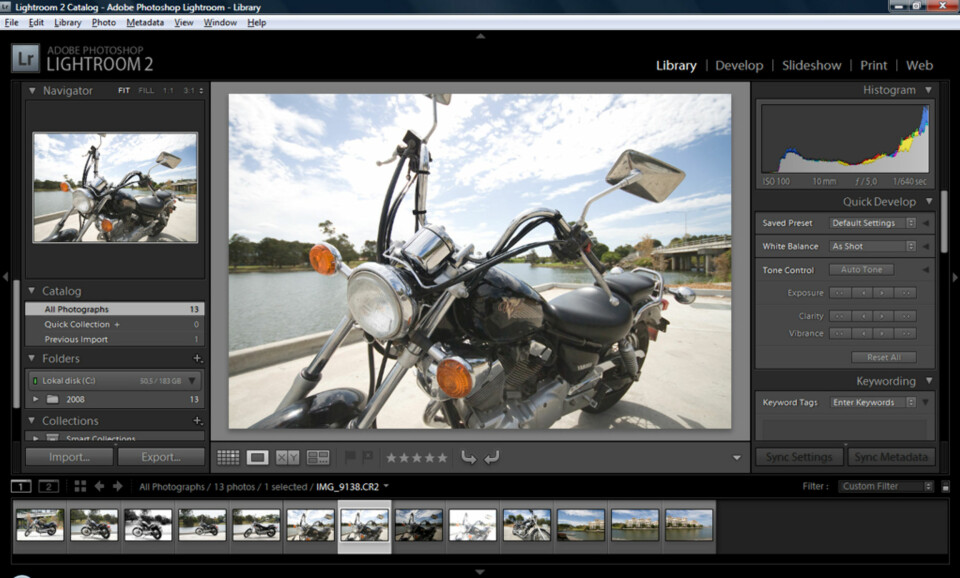Decrease Exposure by a large step
The width and height of the screenshot is (960, 578).
(840, 293)
